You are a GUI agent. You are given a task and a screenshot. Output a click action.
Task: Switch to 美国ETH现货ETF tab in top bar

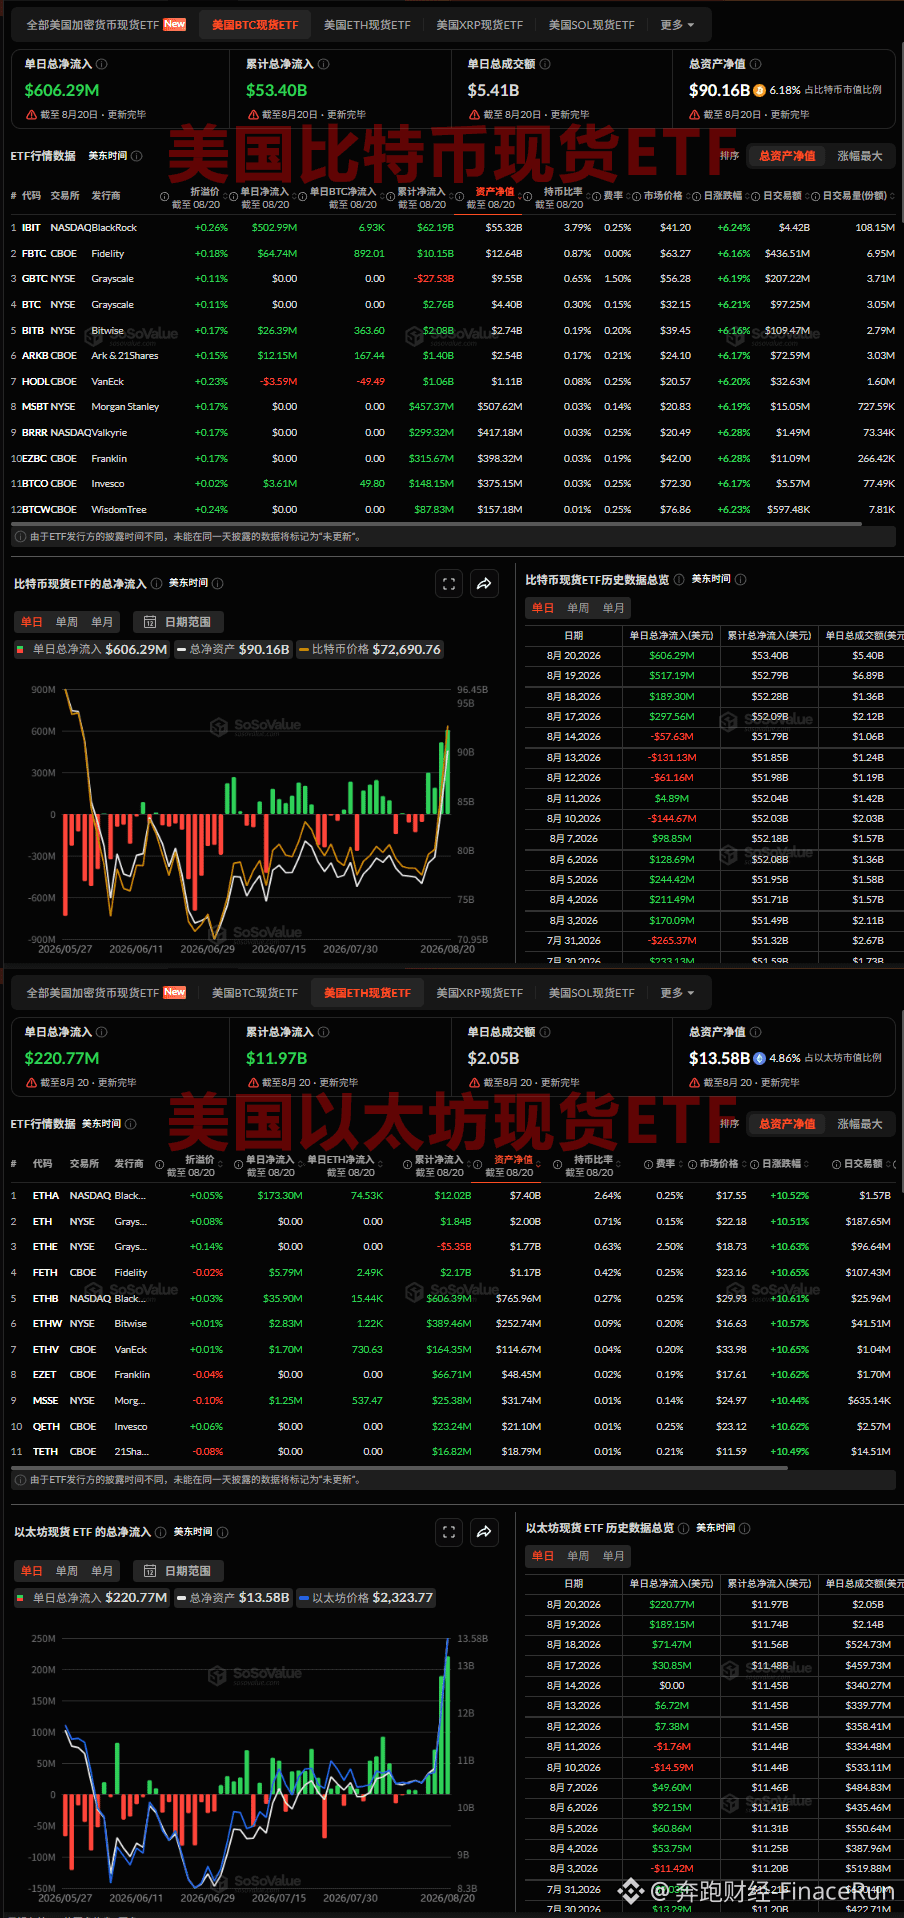(367, 25)
